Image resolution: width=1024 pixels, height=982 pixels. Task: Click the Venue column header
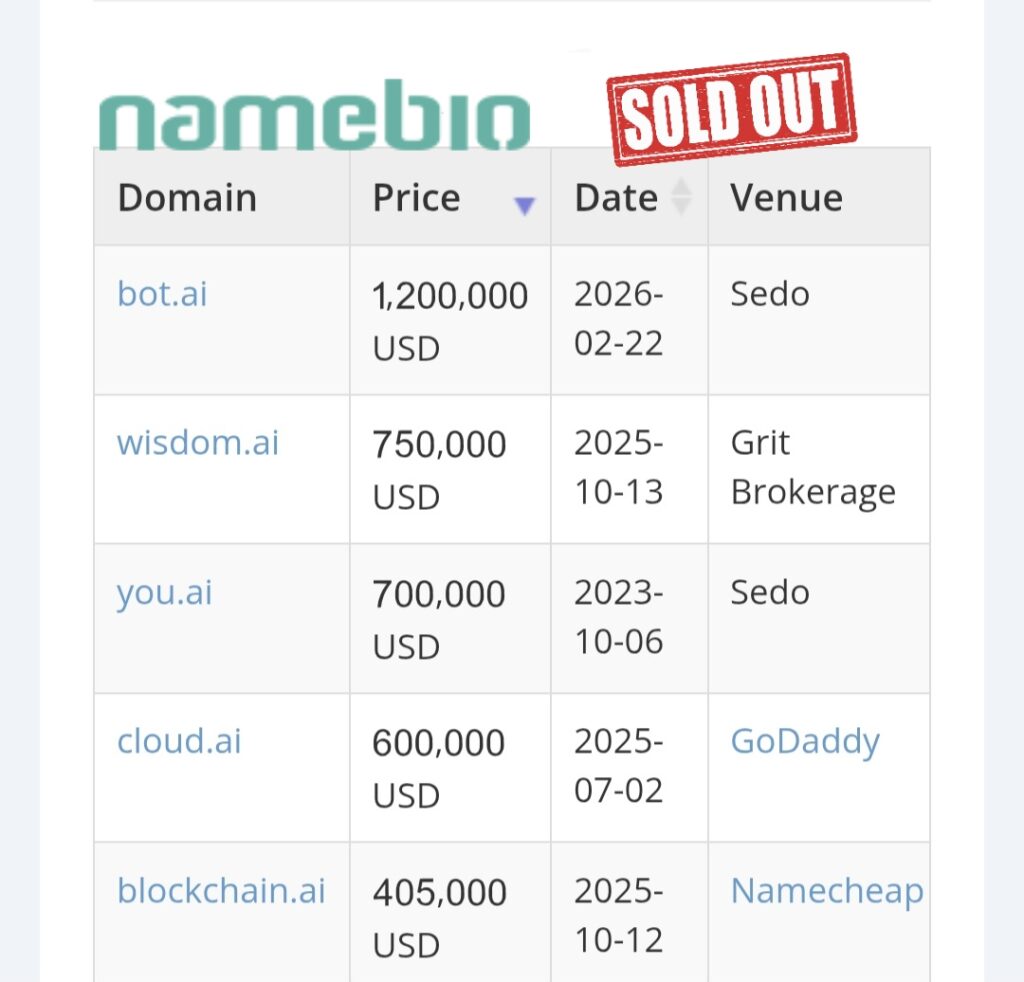[x=786, y=198]
